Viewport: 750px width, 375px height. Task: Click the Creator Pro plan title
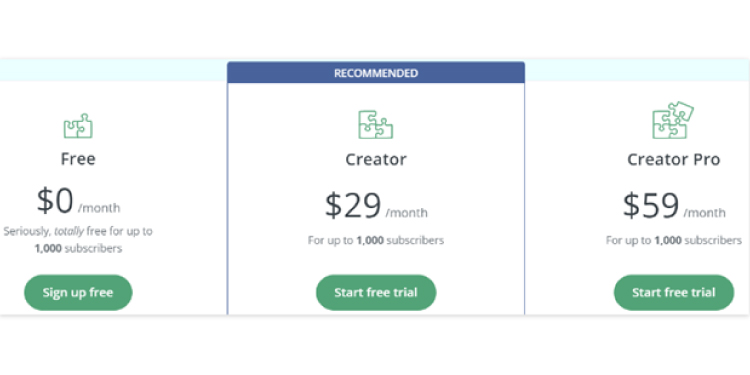coord(673,159)
